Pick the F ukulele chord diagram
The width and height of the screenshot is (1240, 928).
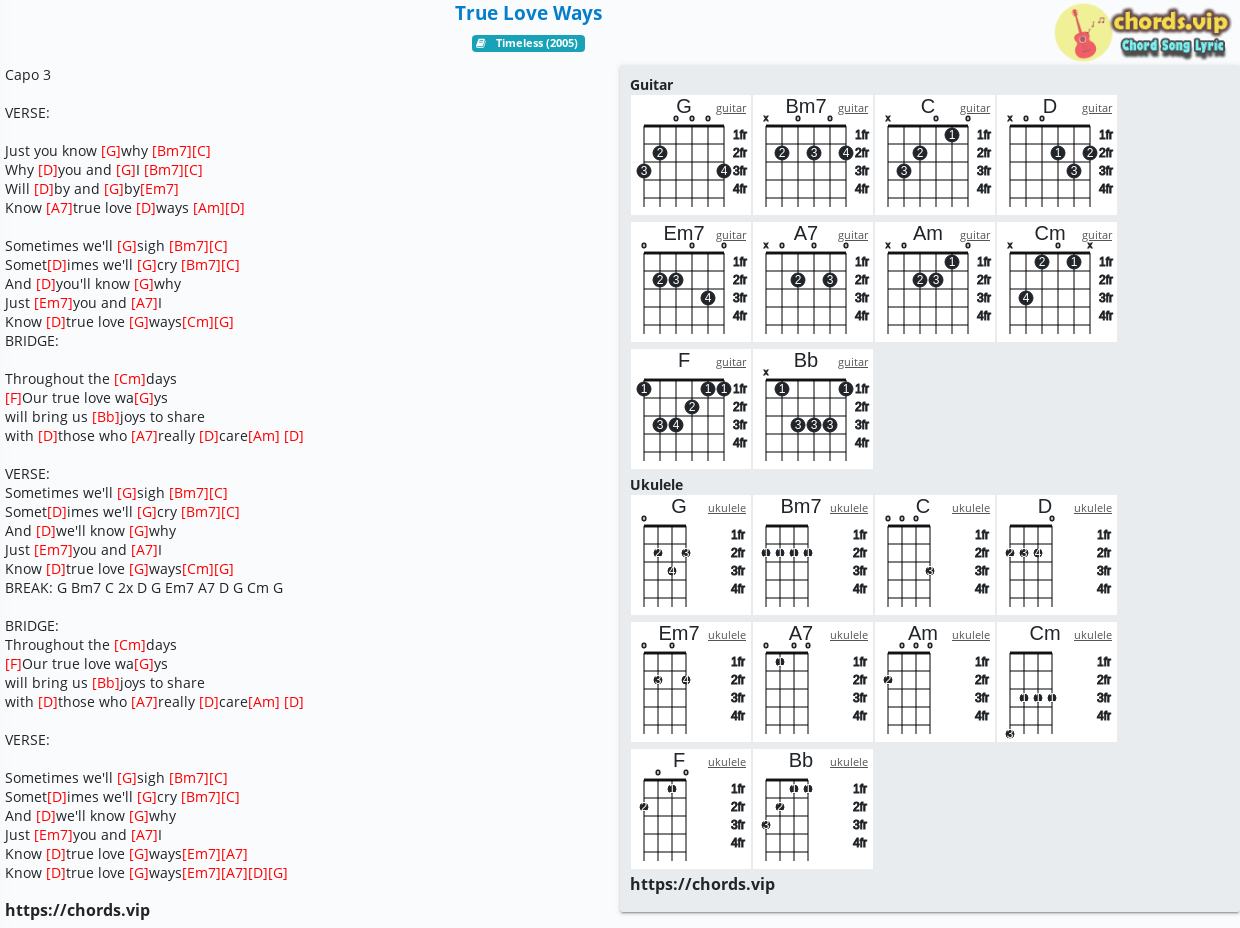click(691, 809)
